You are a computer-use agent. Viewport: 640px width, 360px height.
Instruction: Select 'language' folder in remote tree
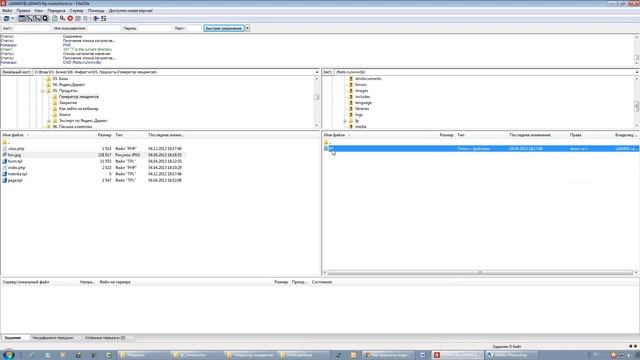tap(363, 103)
